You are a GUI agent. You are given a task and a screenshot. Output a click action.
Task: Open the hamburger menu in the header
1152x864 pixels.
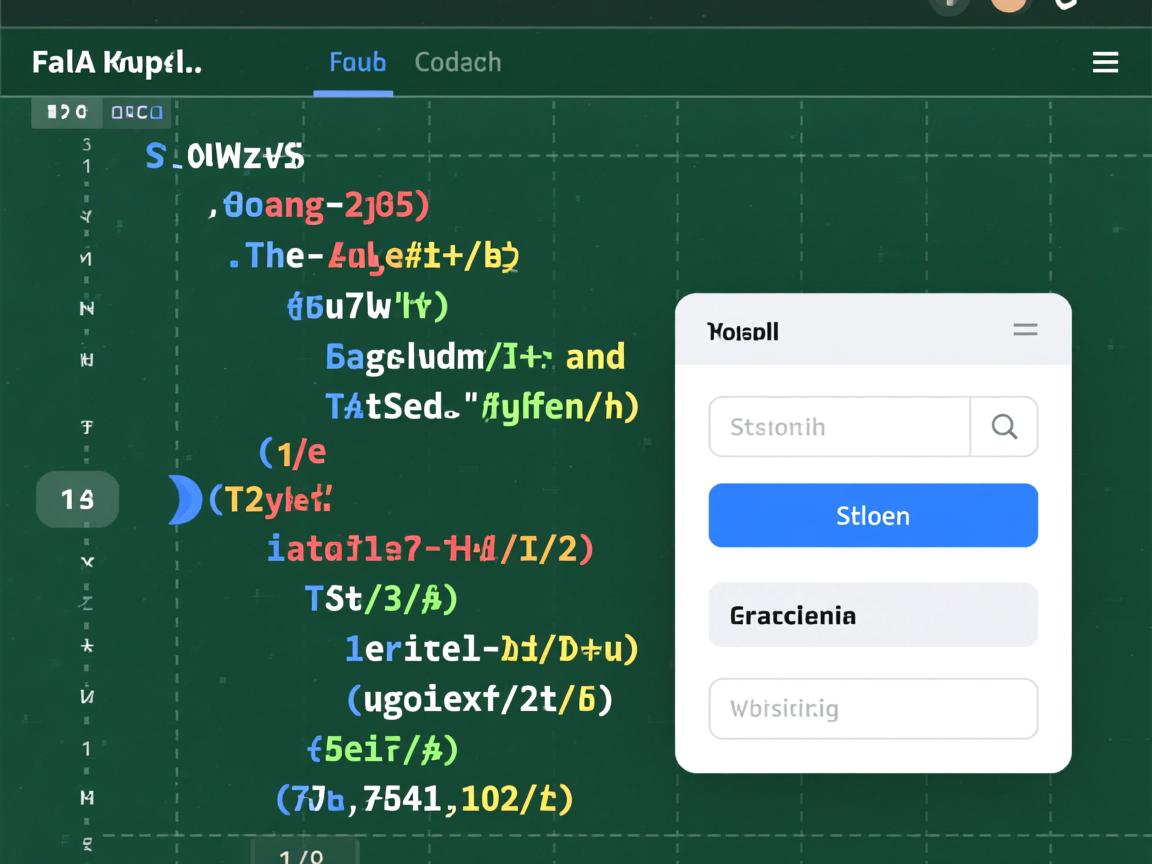1105,63
